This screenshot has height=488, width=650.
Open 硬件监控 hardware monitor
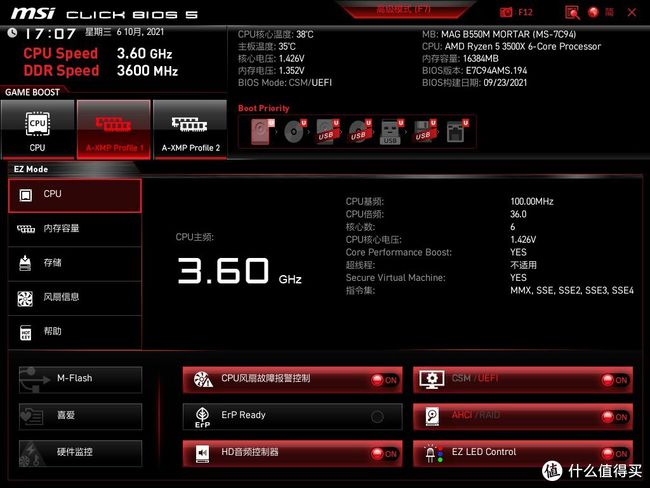click(80, 453)
